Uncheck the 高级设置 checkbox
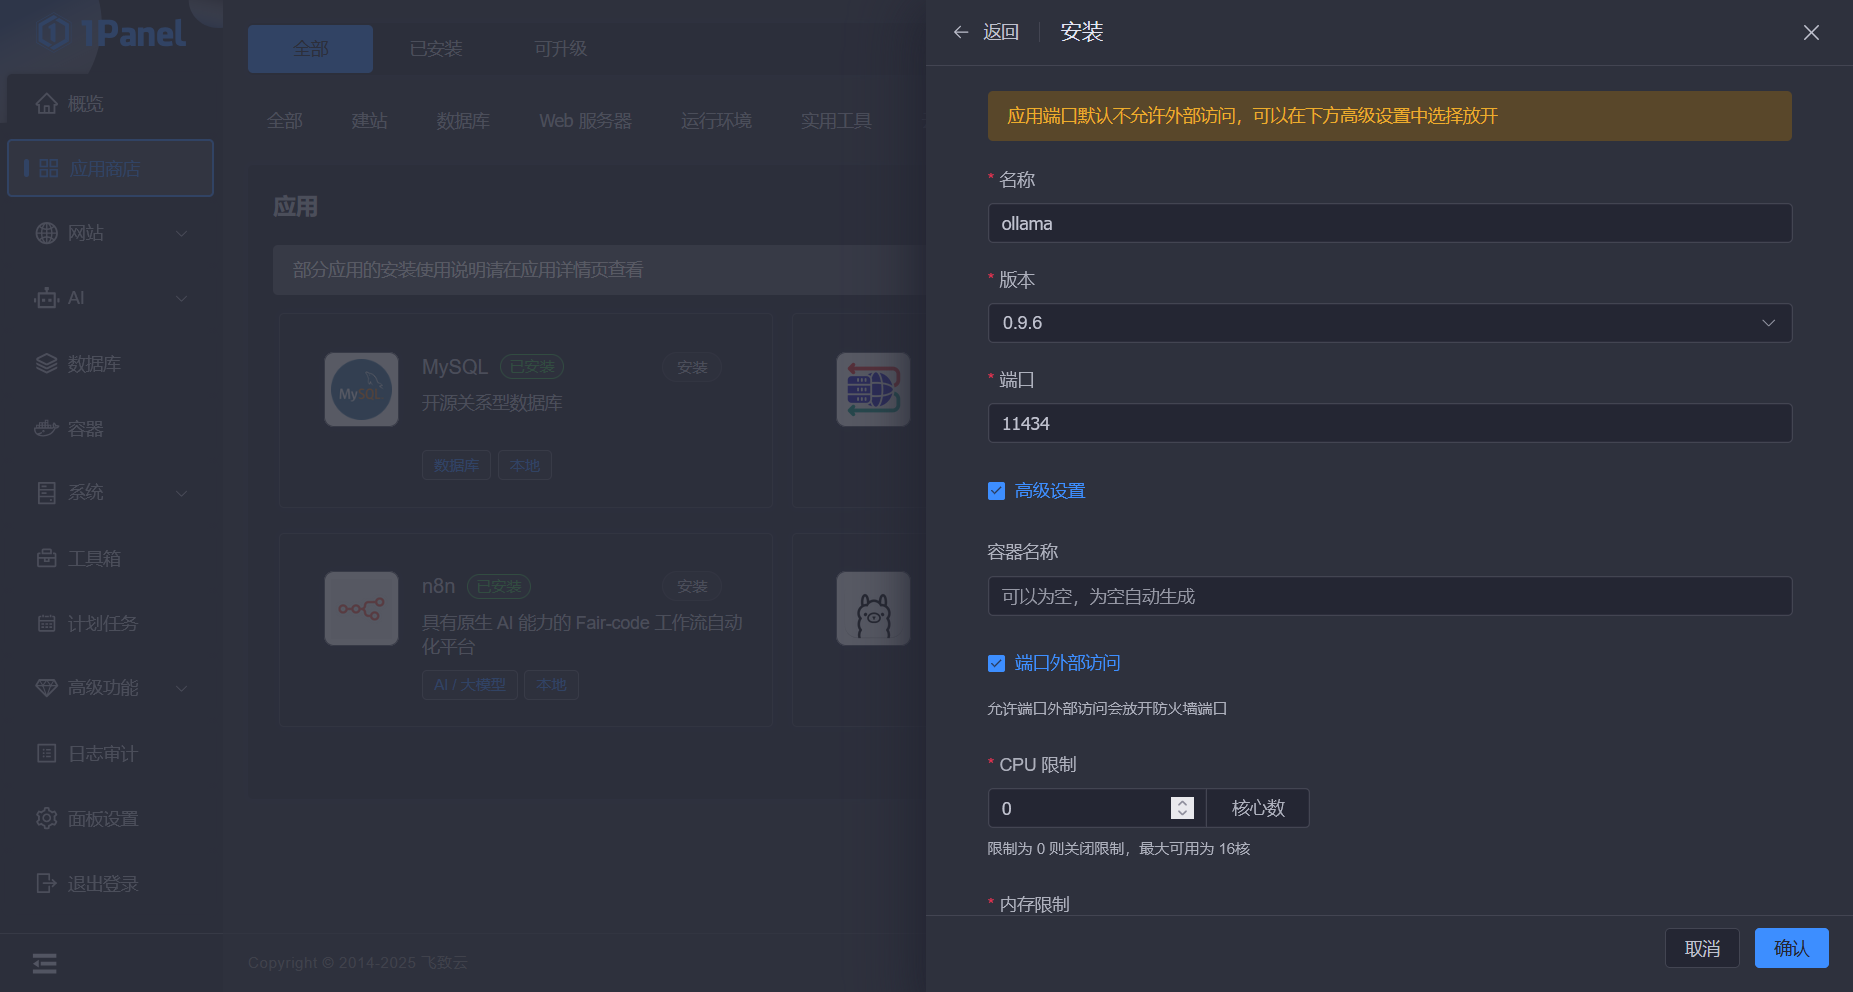This screenshot has height=992, width=1853. [x=996, y=491]
